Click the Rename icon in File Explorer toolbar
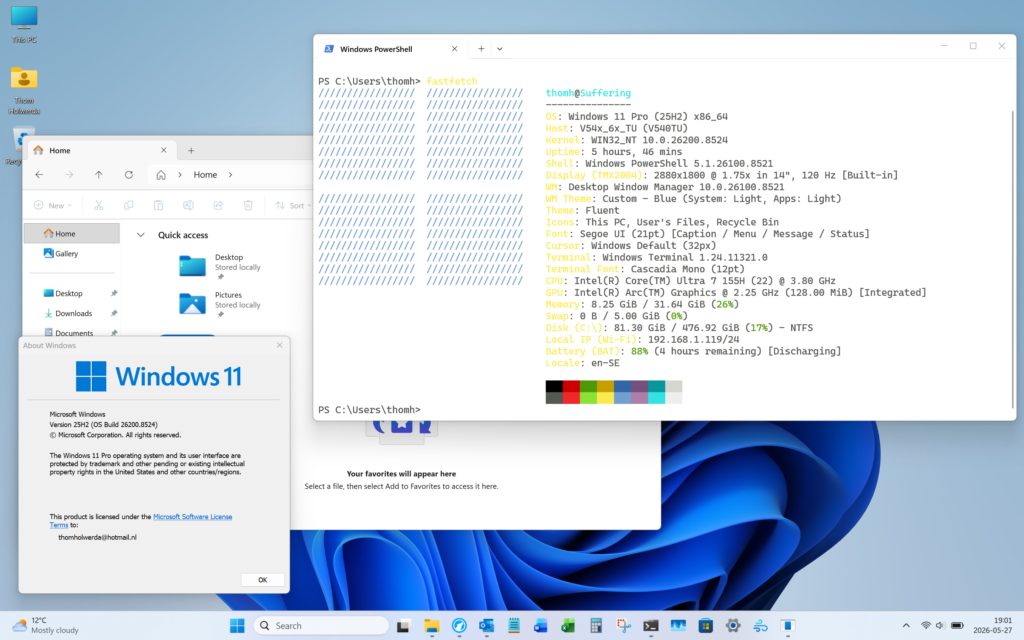This screenshot has width=1024, height=640. point(188,205)
